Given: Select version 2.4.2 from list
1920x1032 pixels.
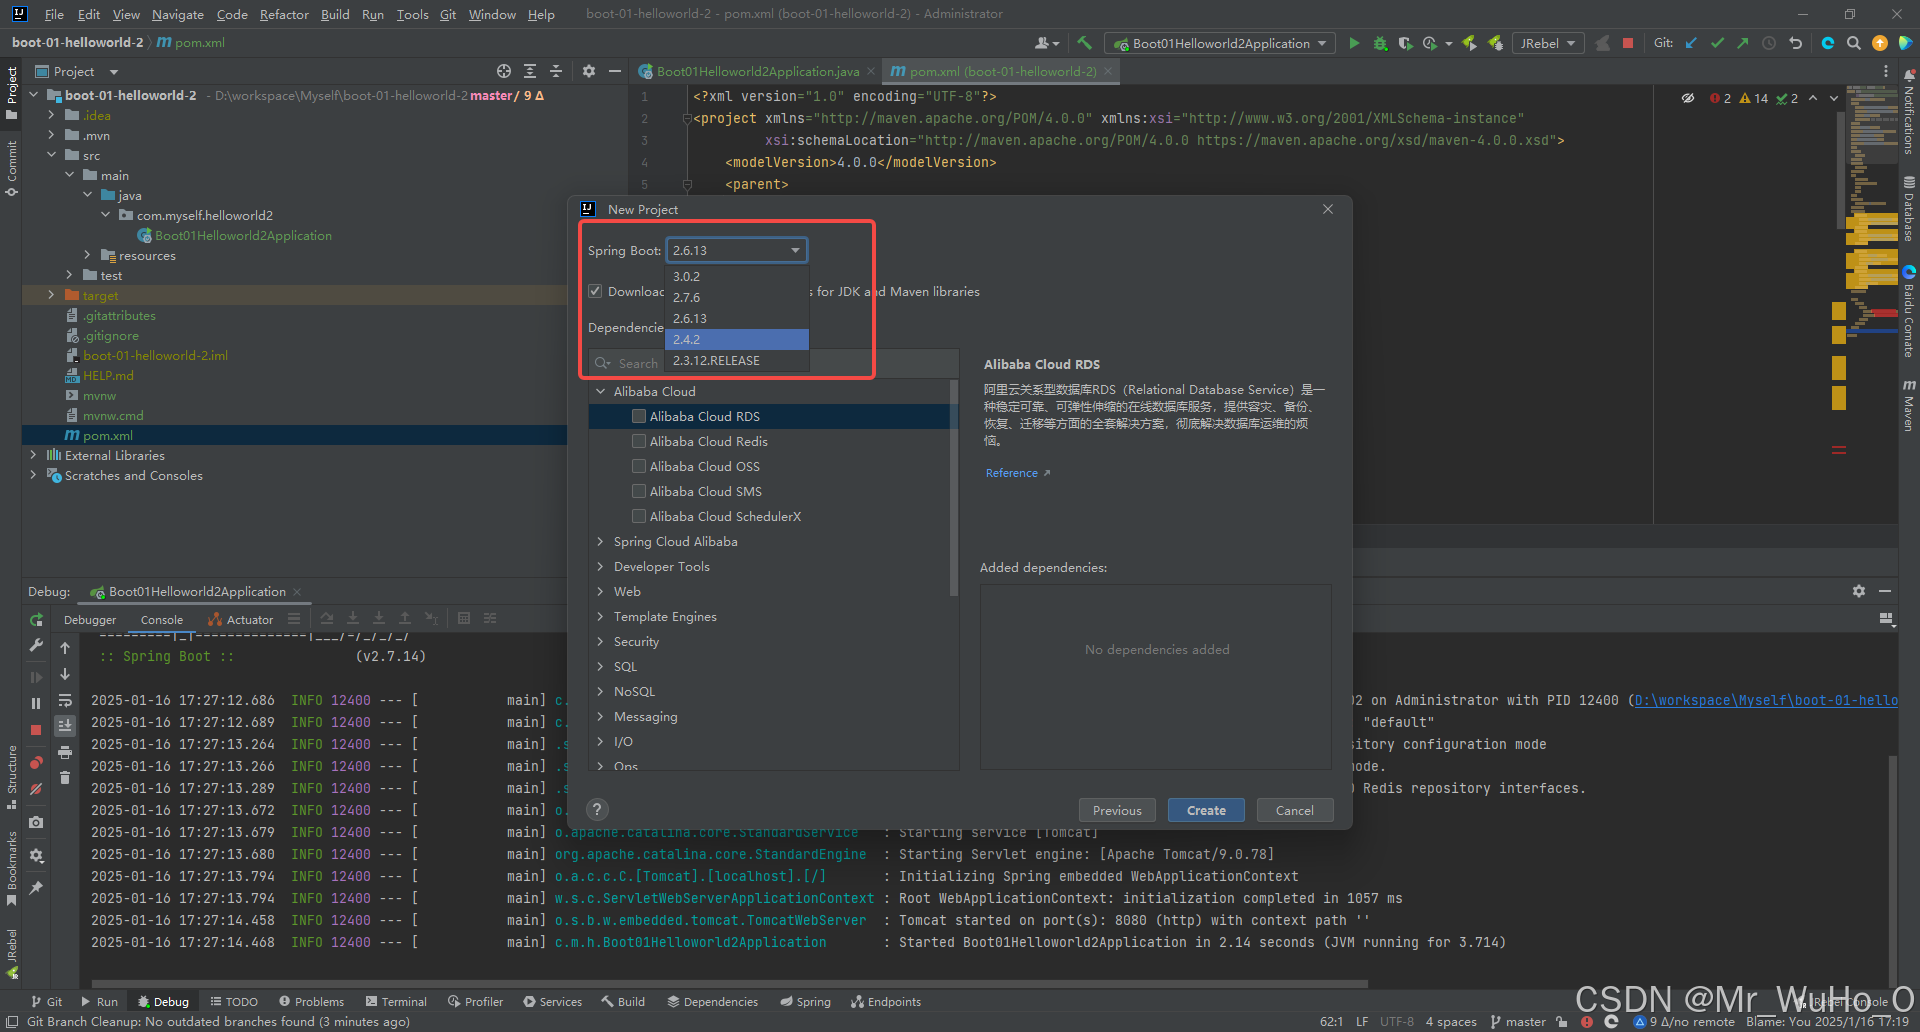Looking at the screenshot, I should coord(737,339).
